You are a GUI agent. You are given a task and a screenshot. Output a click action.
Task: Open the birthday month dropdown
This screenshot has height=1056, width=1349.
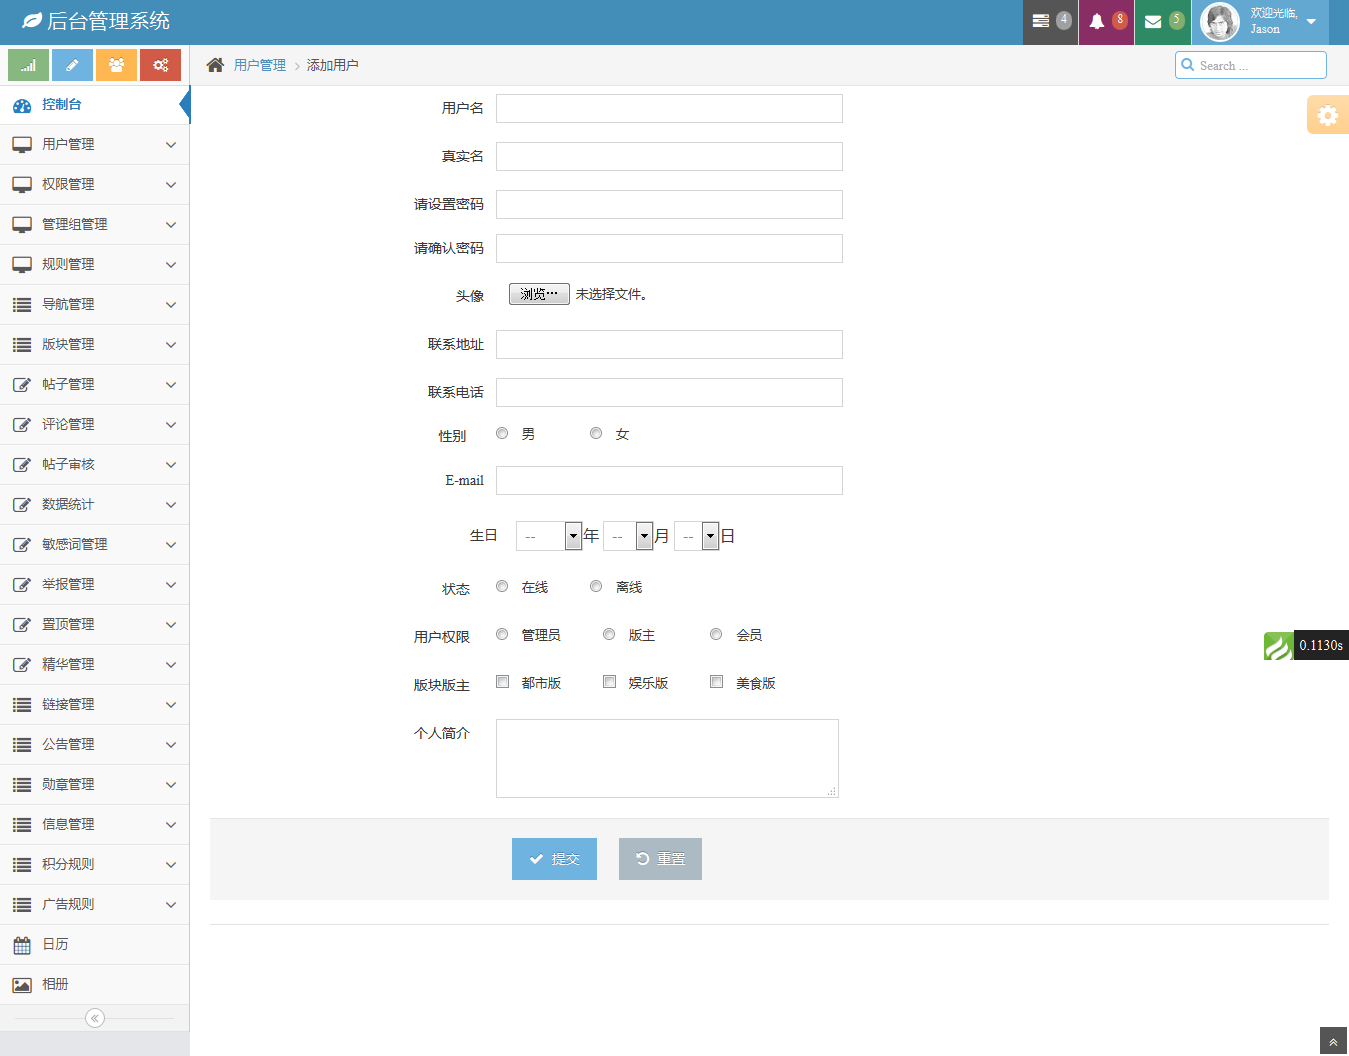point(629,536)
